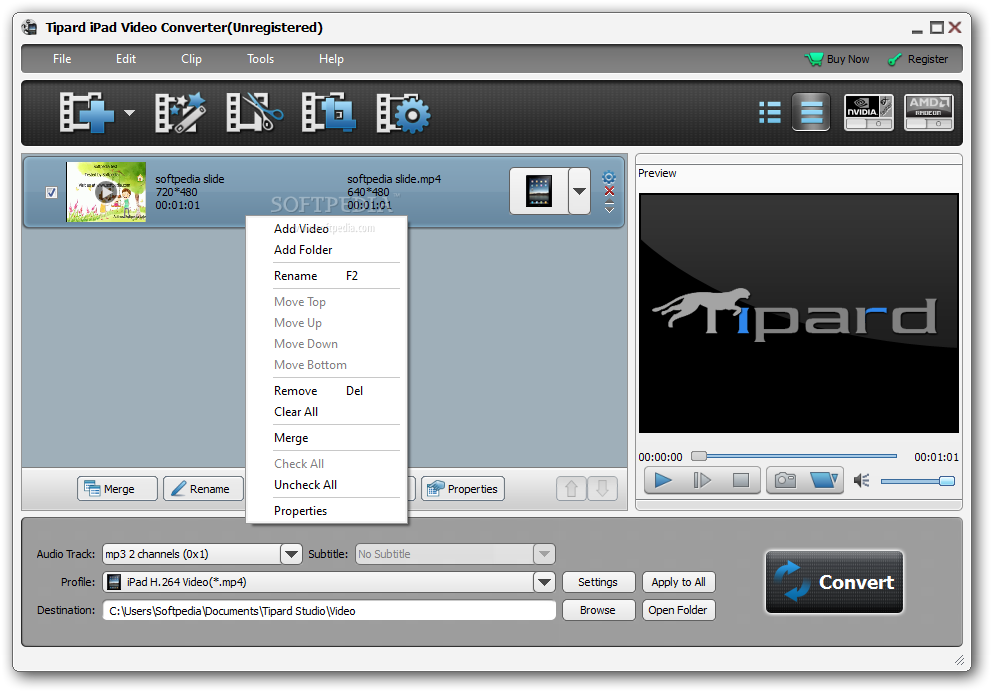Toggle AMD acceleration
Screen dimensions: 992x692
(928, 113)
